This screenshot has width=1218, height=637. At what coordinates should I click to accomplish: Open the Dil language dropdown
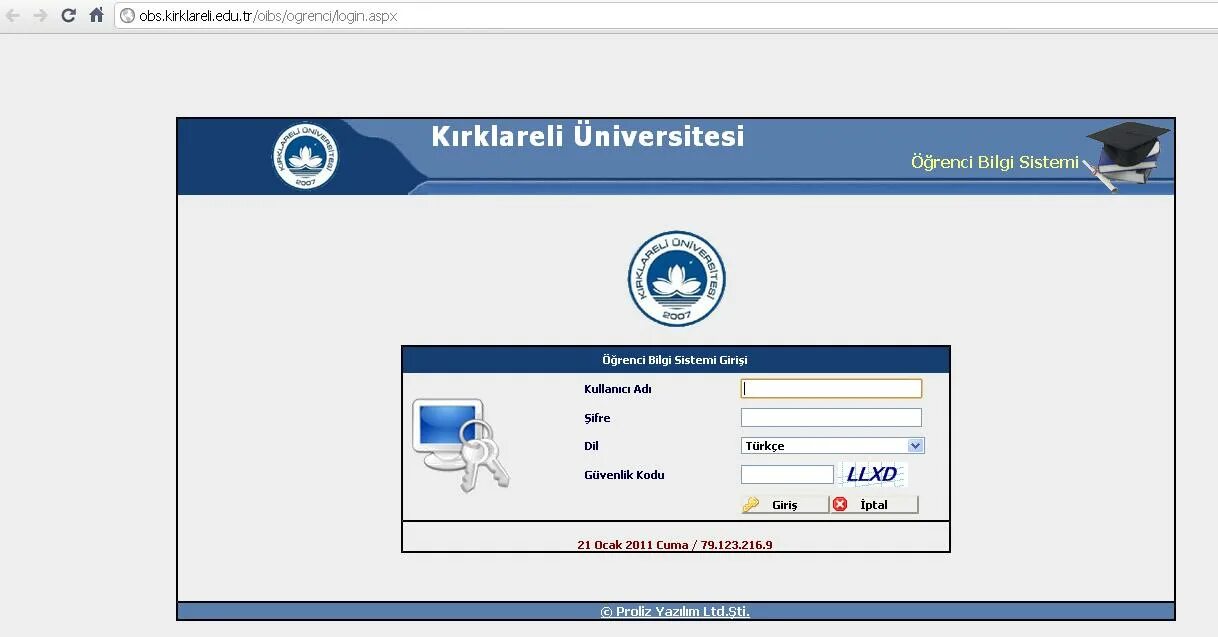[x=833, y=446]
